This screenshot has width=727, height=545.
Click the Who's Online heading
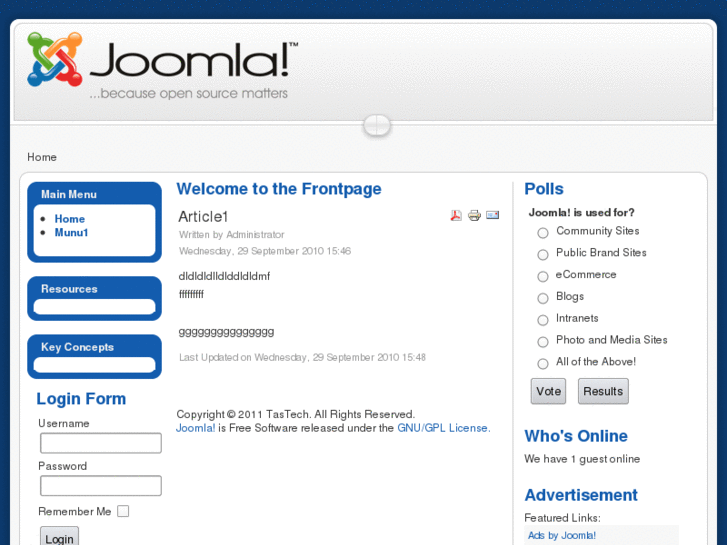(x=576, y=436)
